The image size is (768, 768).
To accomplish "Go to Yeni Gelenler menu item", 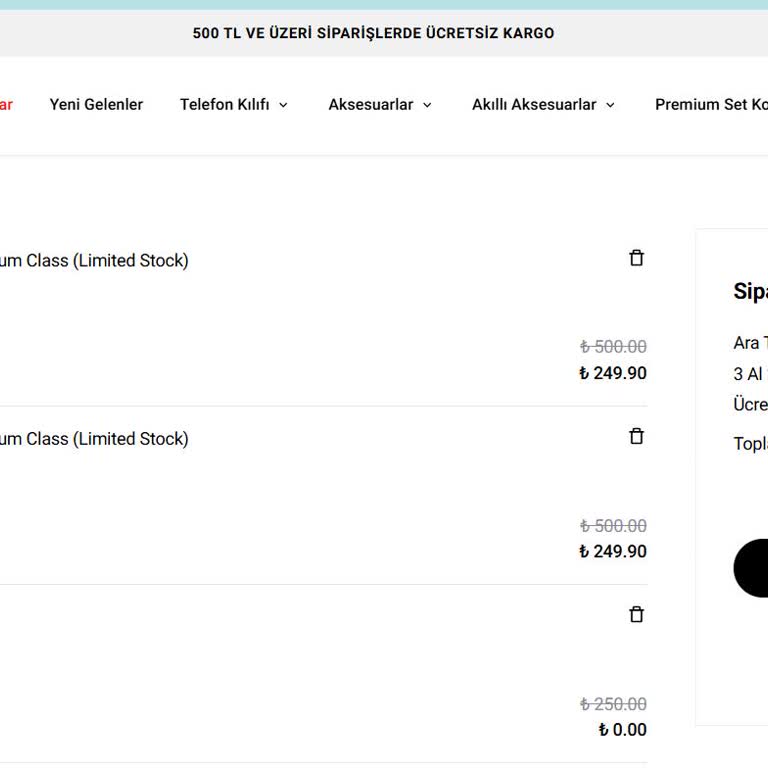I will point(96,104).
